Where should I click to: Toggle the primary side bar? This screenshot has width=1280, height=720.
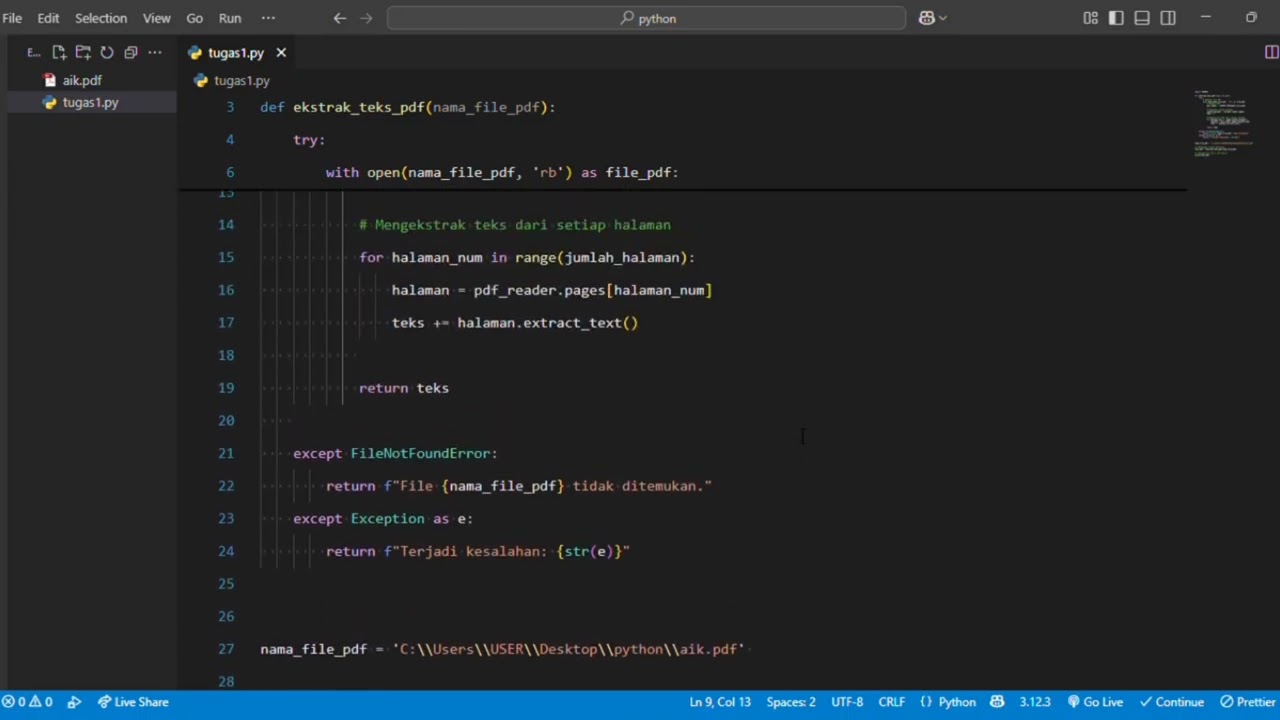point(1116,18)
